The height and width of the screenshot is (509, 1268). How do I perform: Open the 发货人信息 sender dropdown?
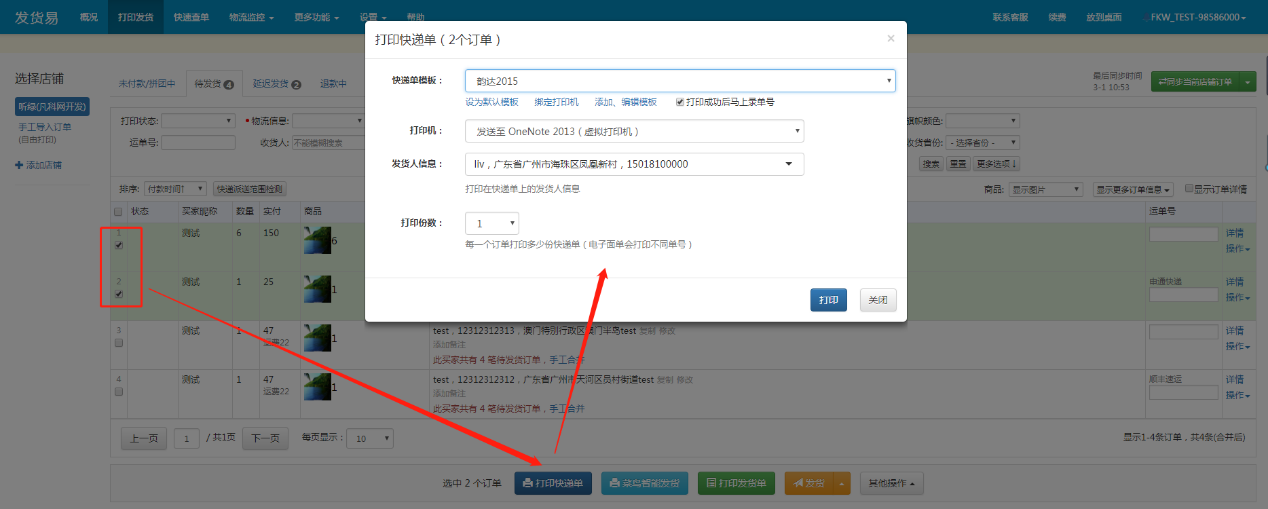point(634,164)
